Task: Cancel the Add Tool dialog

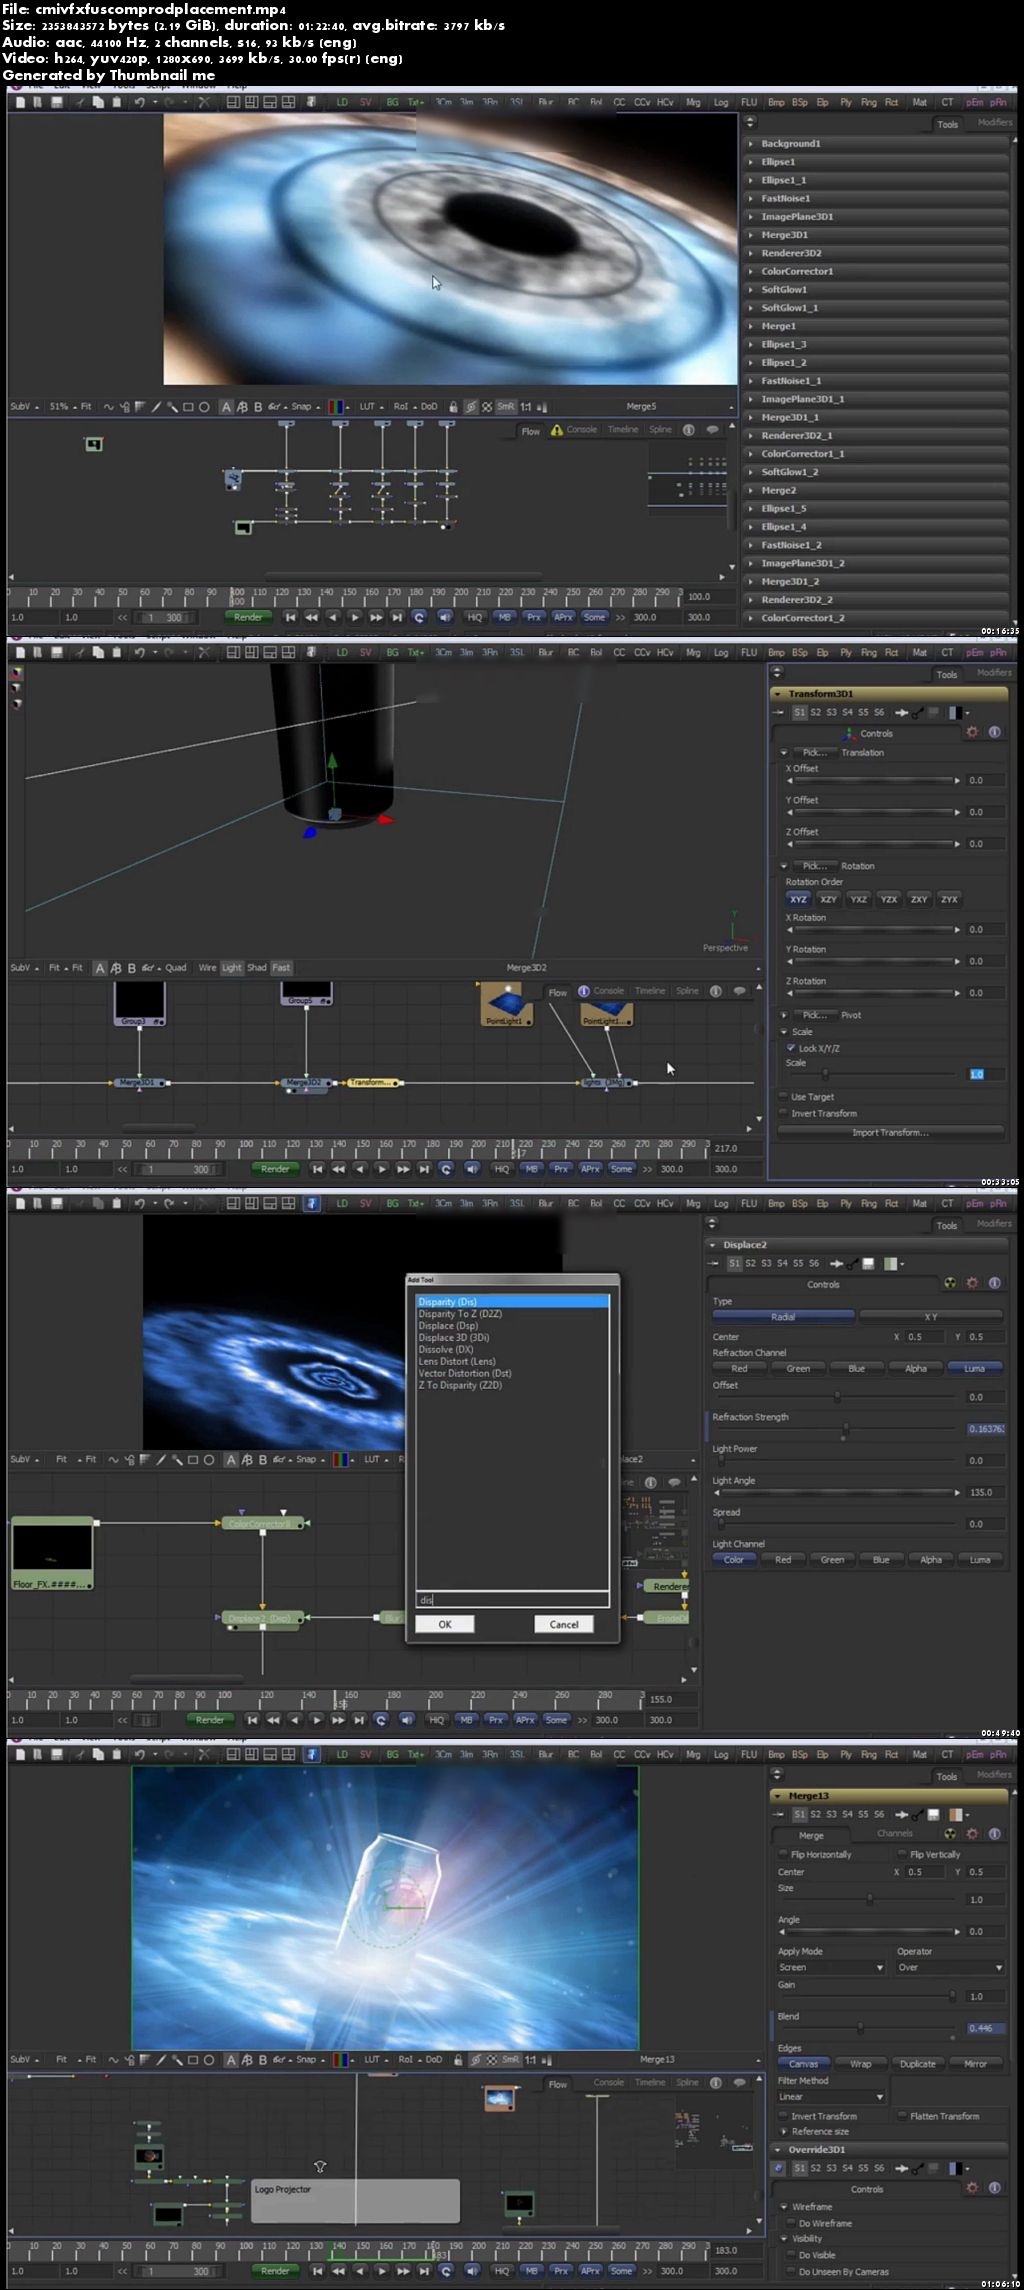Action: click(x=564, y=1624)
